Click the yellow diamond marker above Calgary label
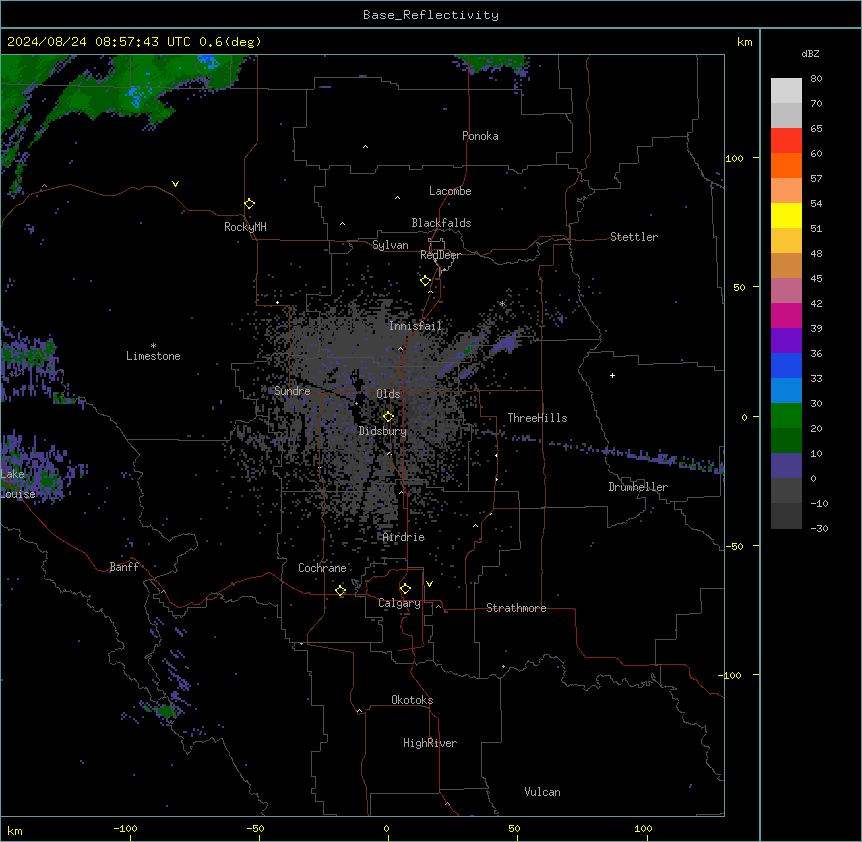Image resolution: width=862 pixels, height=842 pixels. (406, 589)
